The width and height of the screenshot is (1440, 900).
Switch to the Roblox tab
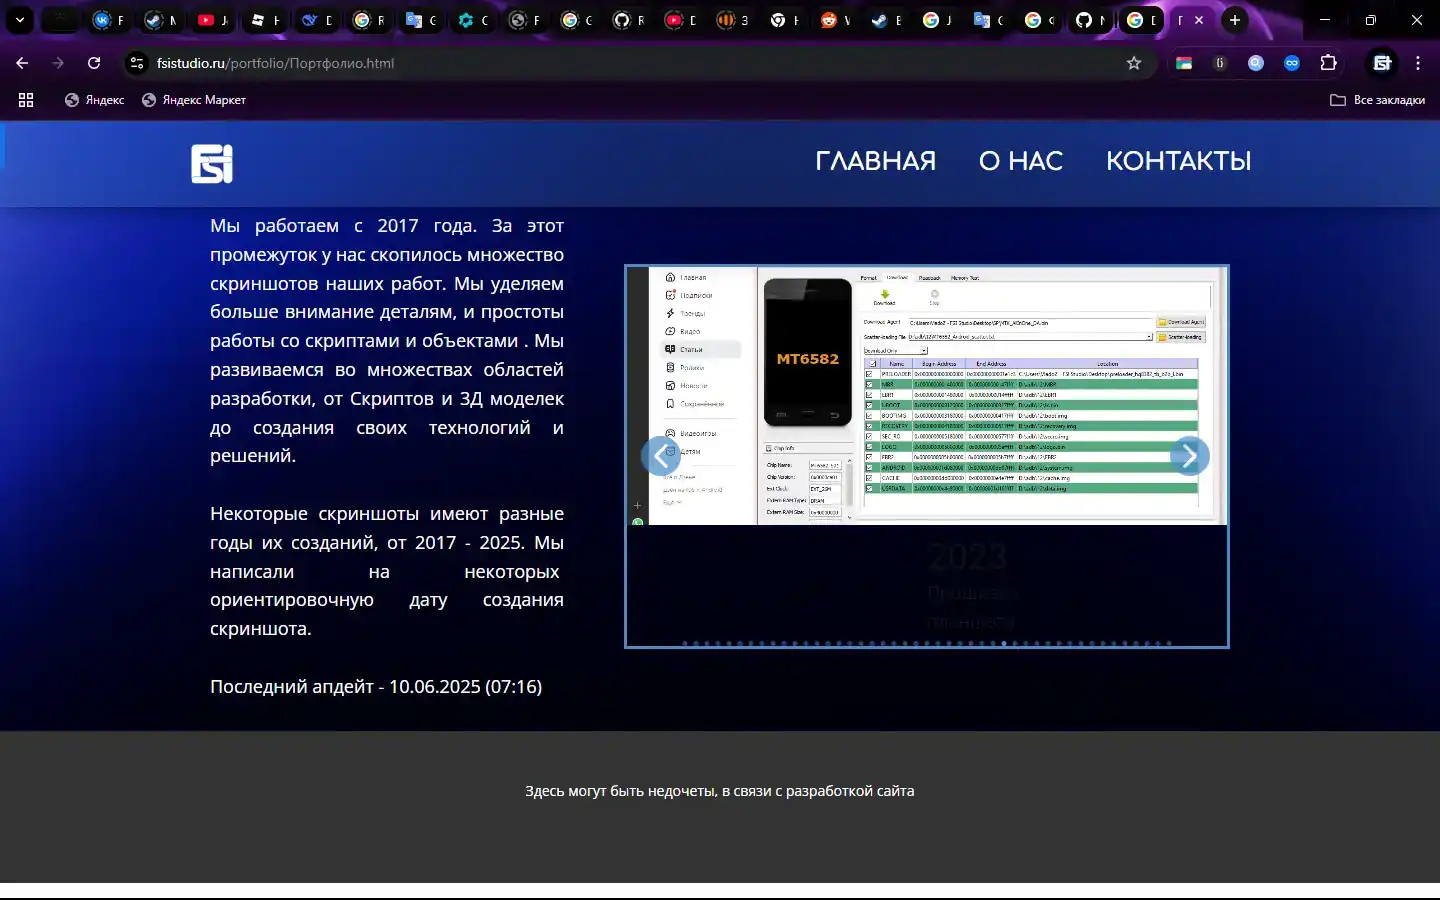[264, 20]
